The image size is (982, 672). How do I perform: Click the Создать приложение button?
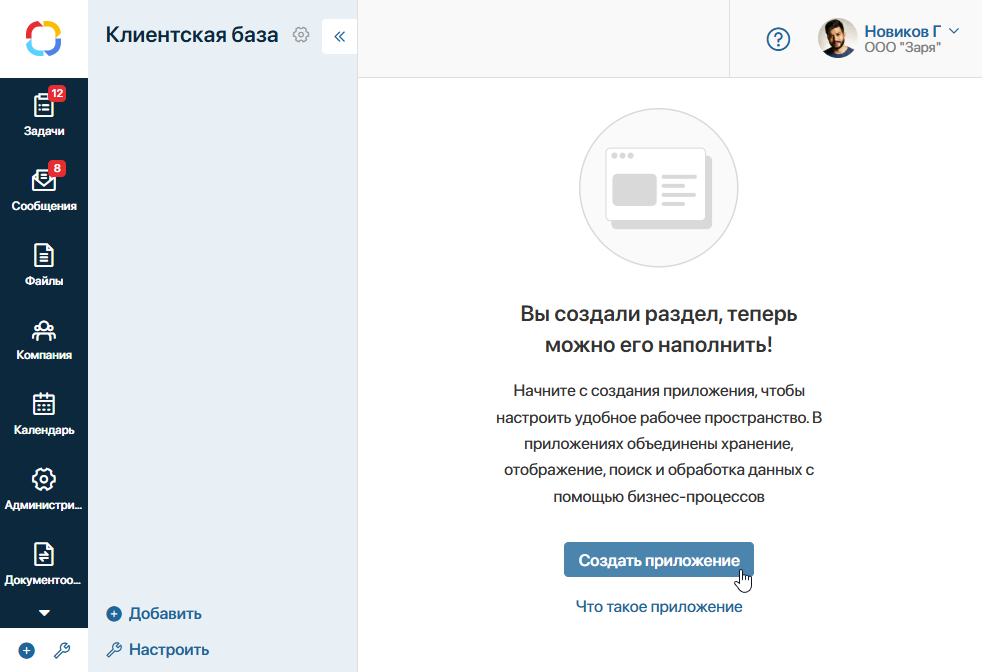659,560
